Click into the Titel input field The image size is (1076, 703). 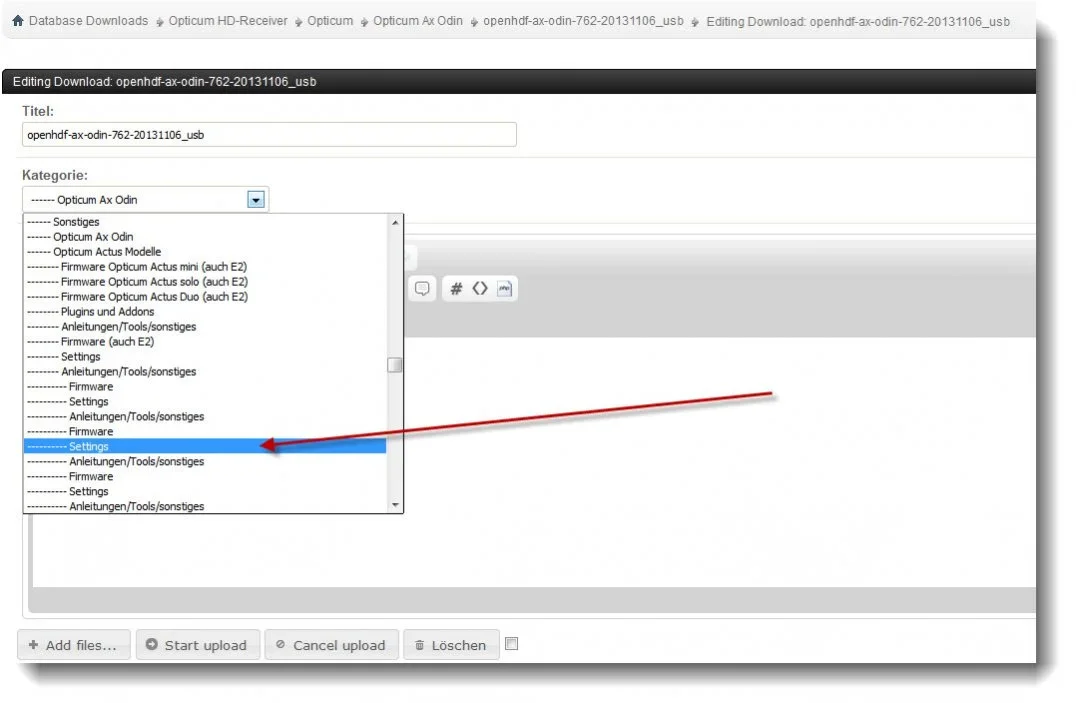pyautogui.click(x=269, y=135)
